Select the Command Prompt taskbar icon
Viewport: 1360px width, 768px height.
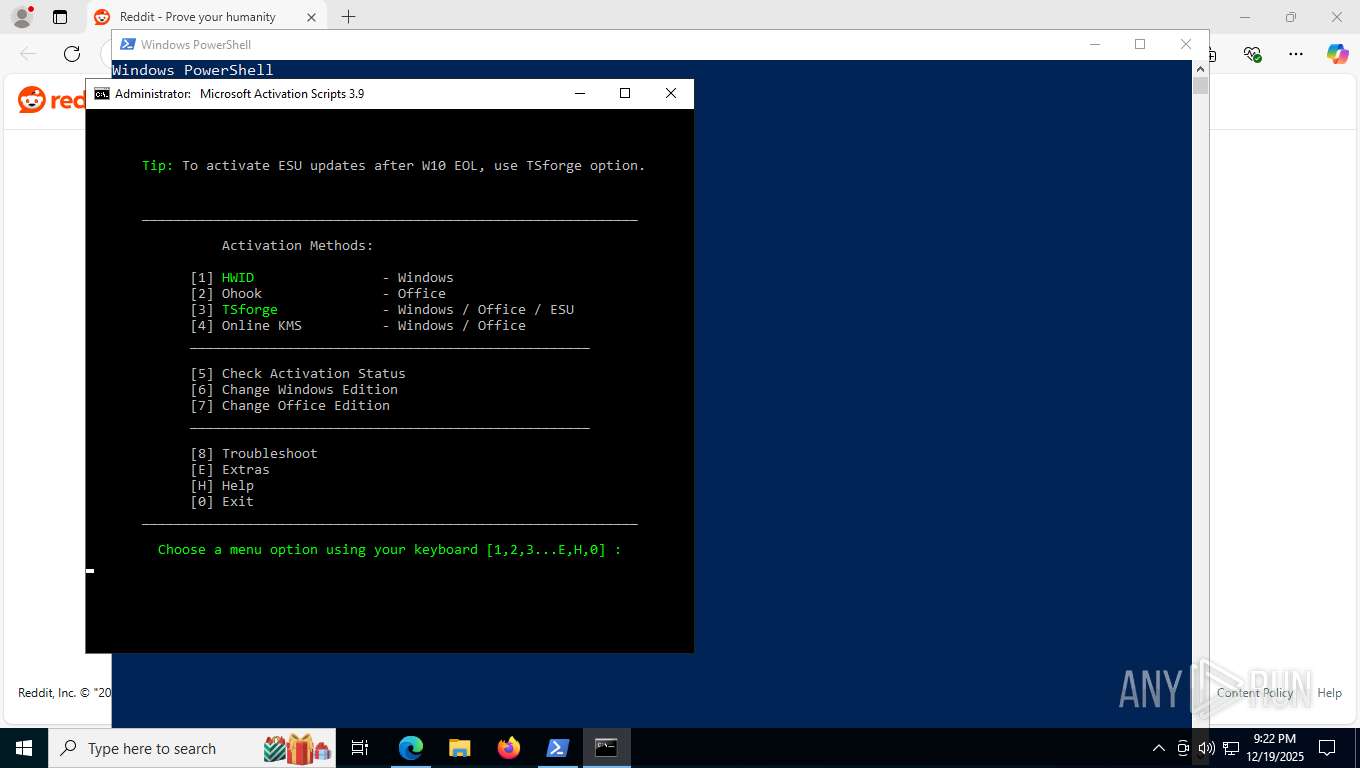[607, 748]
